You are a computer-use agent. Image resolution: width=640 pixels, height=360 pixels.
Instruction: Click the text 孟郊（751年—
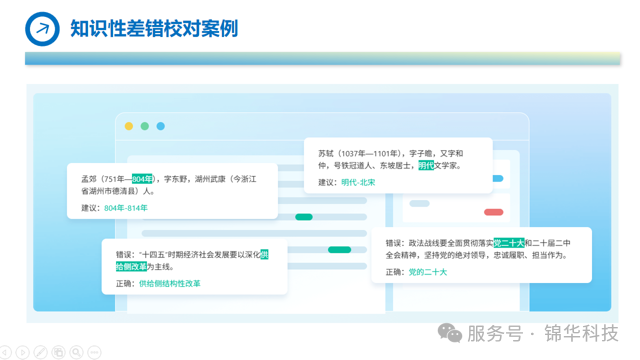106,179
